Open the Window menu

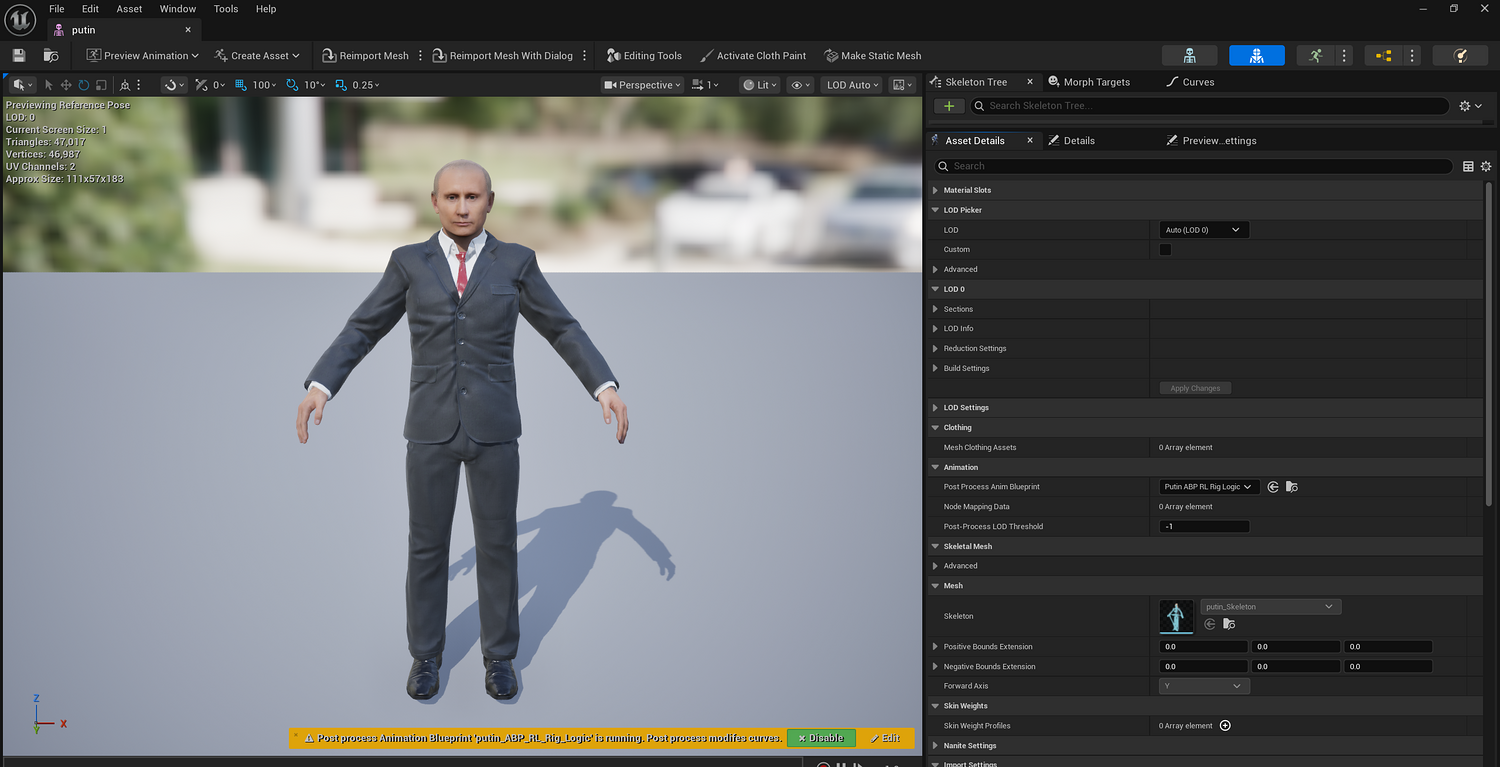178,9
